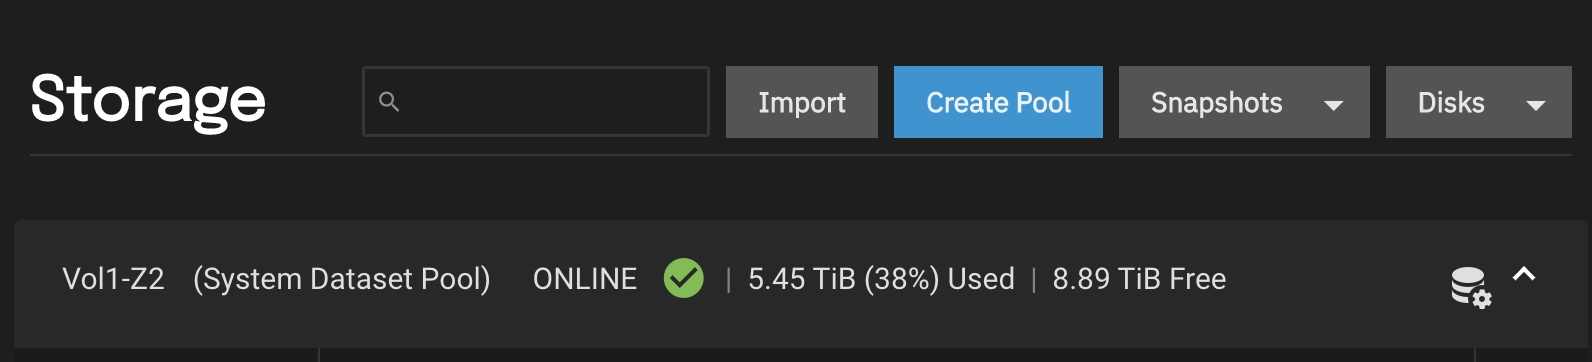Click the Create Pool button
Viewport: 1592px width, 362px height.
(998, 102)
